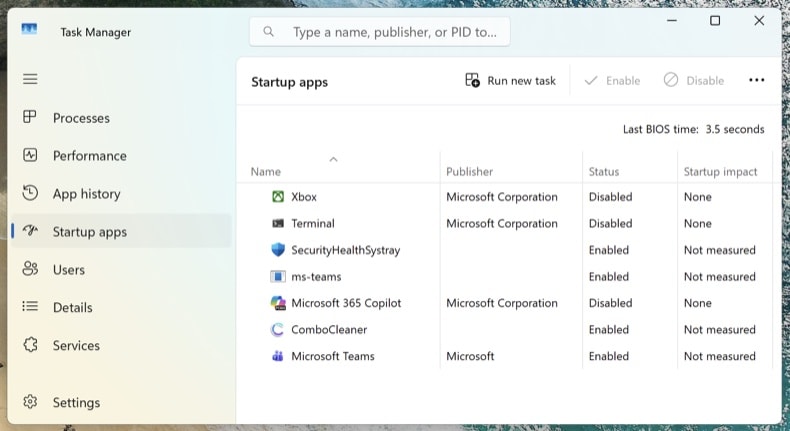The height and width of the screenshot is (431, 790).
Task: Click the Run new task button
Action: coord(510,81)
